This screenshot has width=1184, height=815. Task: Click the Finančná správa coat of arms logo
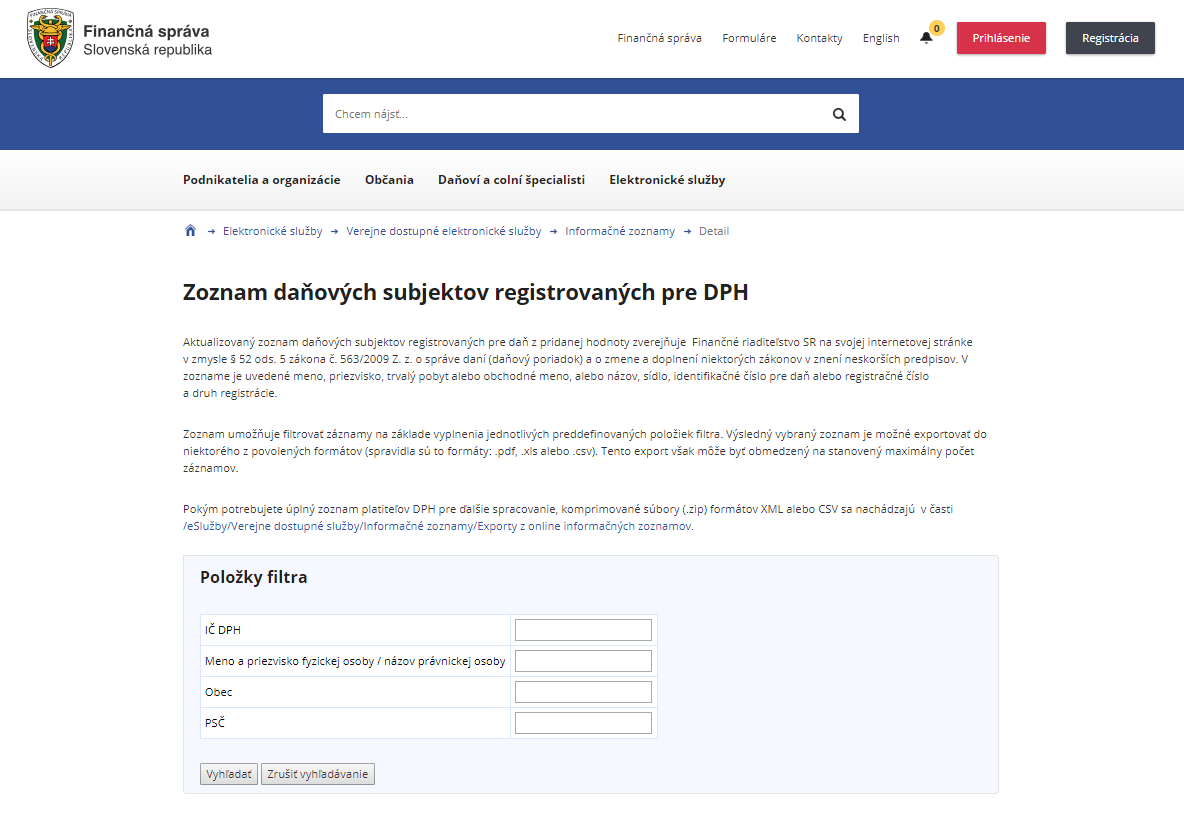[50, 38]
